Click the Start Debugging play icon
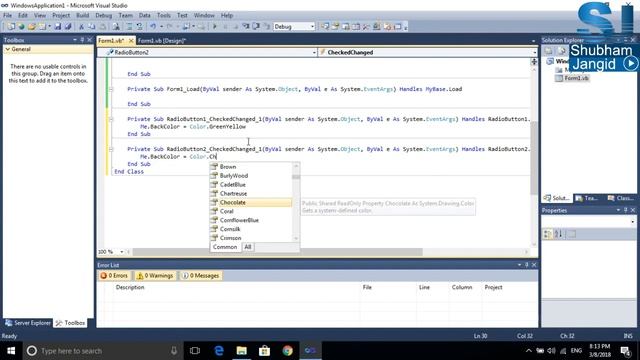 click(x=215, y=27)
